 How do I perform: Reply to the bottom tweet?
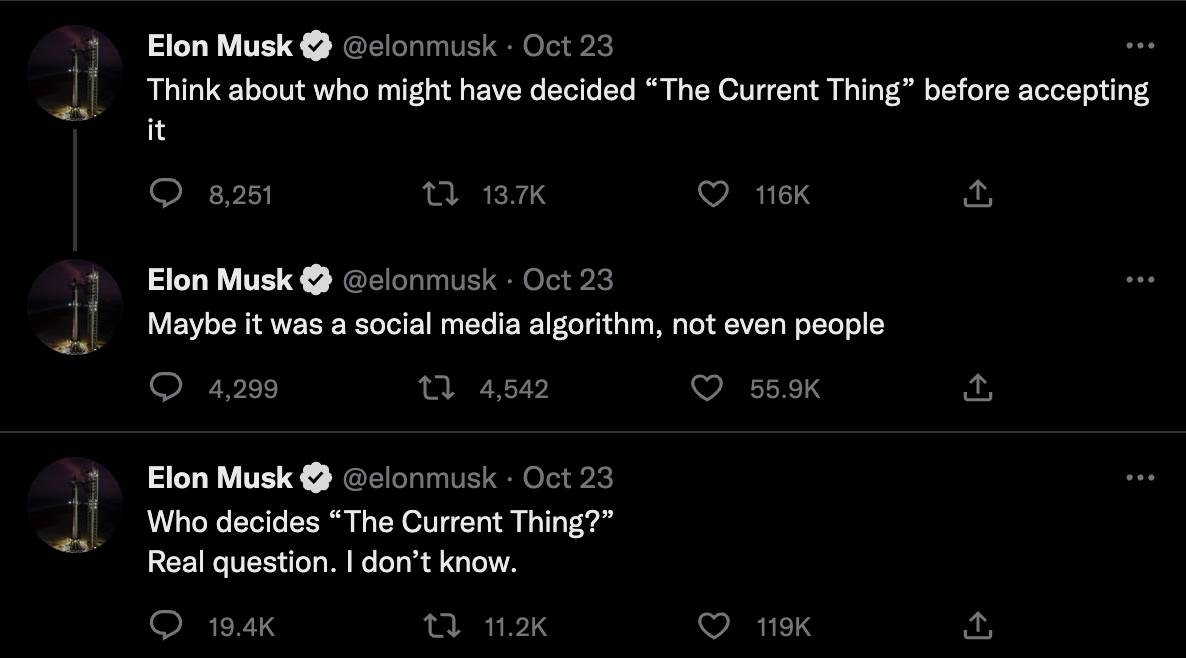[x=168, y=626]
